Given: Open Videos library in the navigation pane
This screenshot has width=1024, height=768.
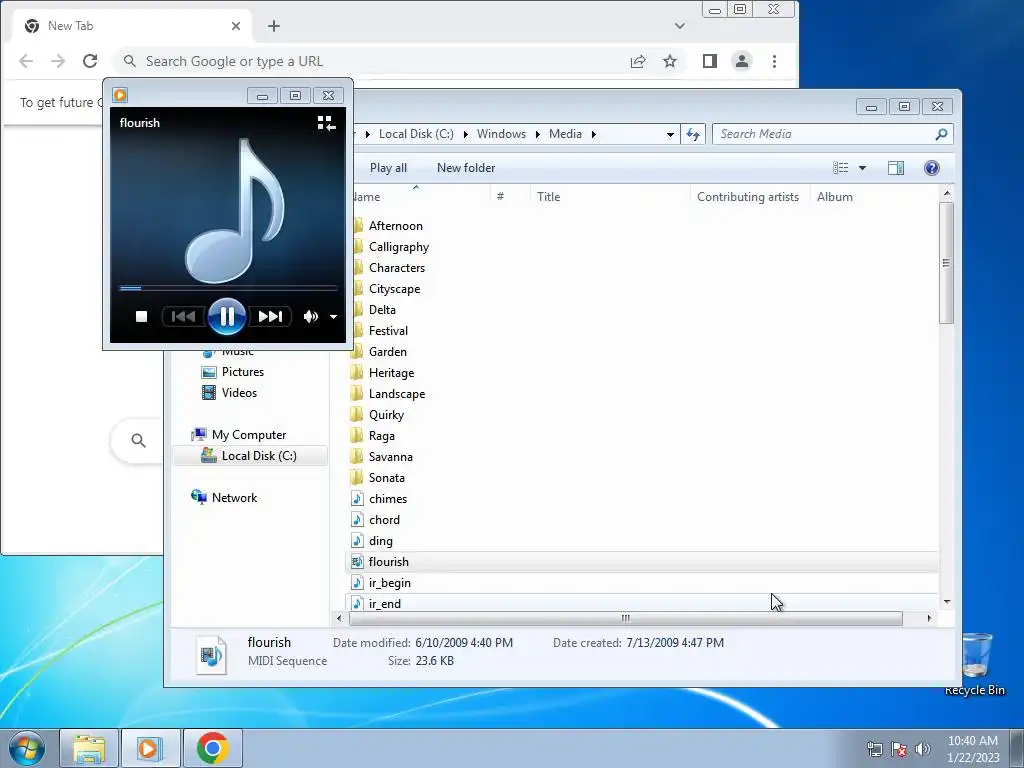Looking at the screenshot, I should pyautogui.click(x=239, y=392).
